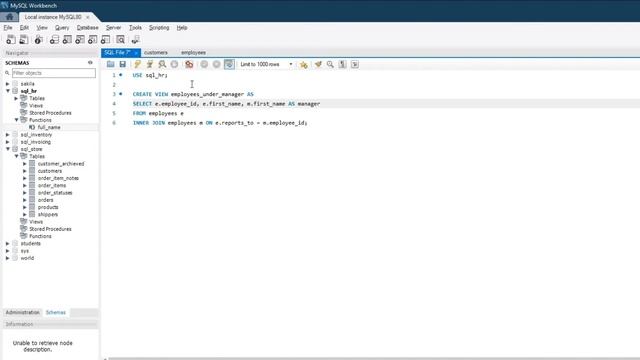The width and height of the screenshot is (640, 360).
Task: Click the Filter objects search field
Action: click(53, 73)
